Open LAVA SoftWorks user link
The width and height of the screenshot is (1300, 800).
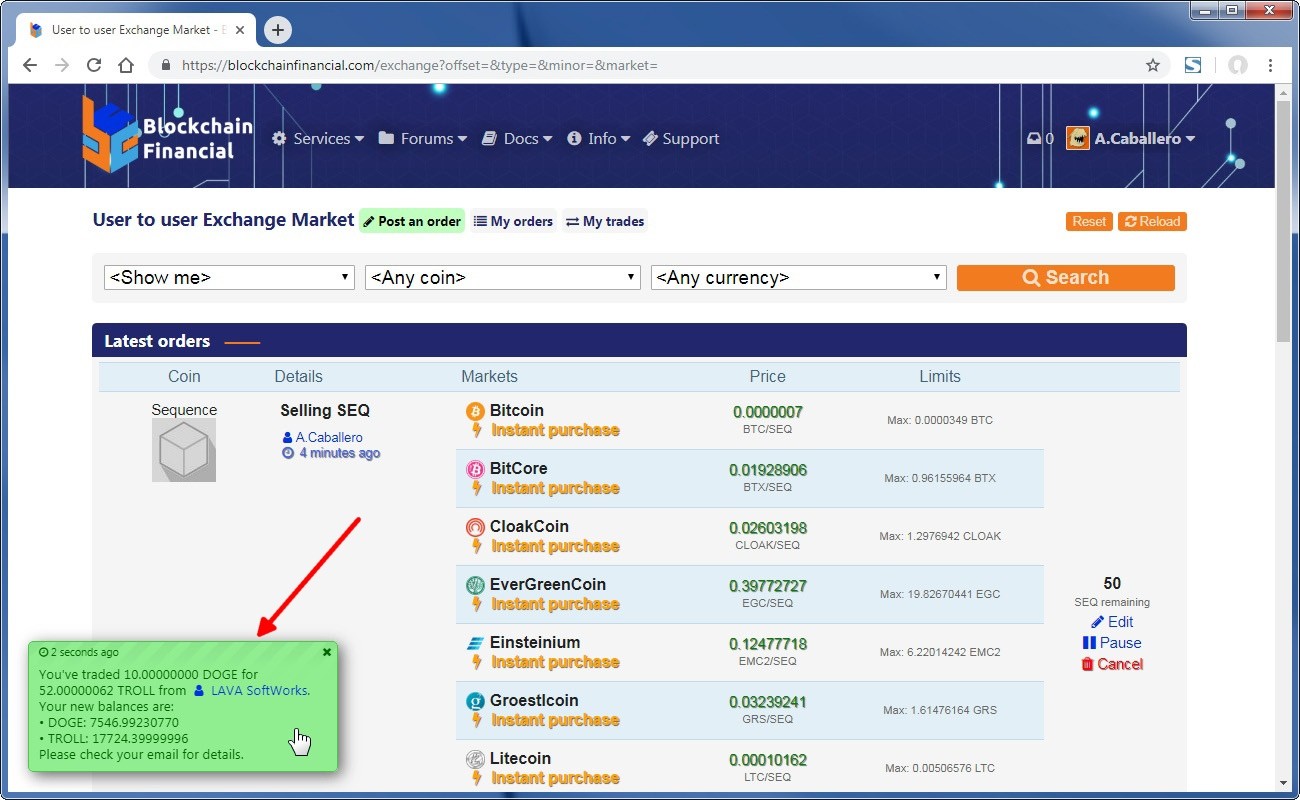pyautogui.click(x=258, y=690)
